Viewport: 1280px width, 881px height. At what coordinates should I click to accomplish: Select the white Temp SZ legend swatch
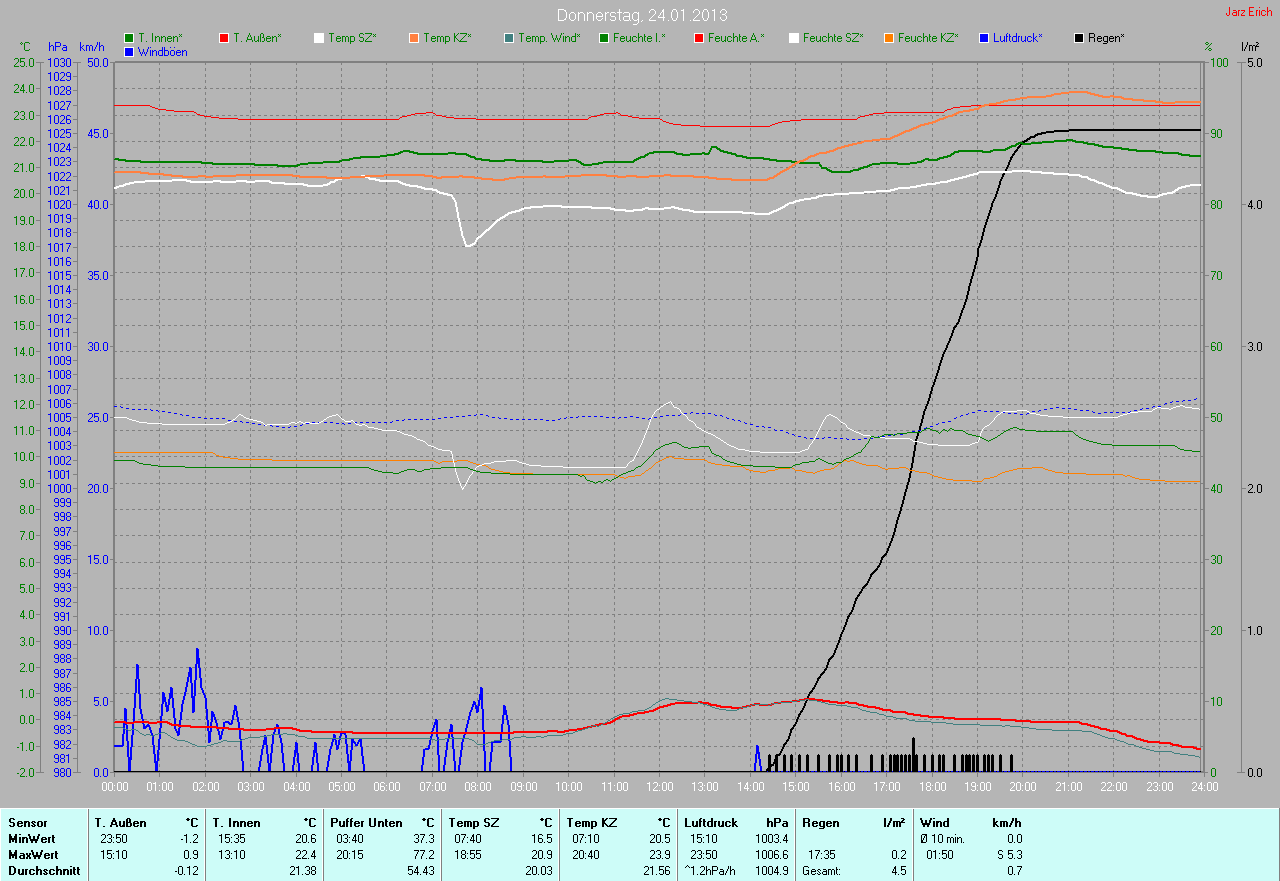319,38
